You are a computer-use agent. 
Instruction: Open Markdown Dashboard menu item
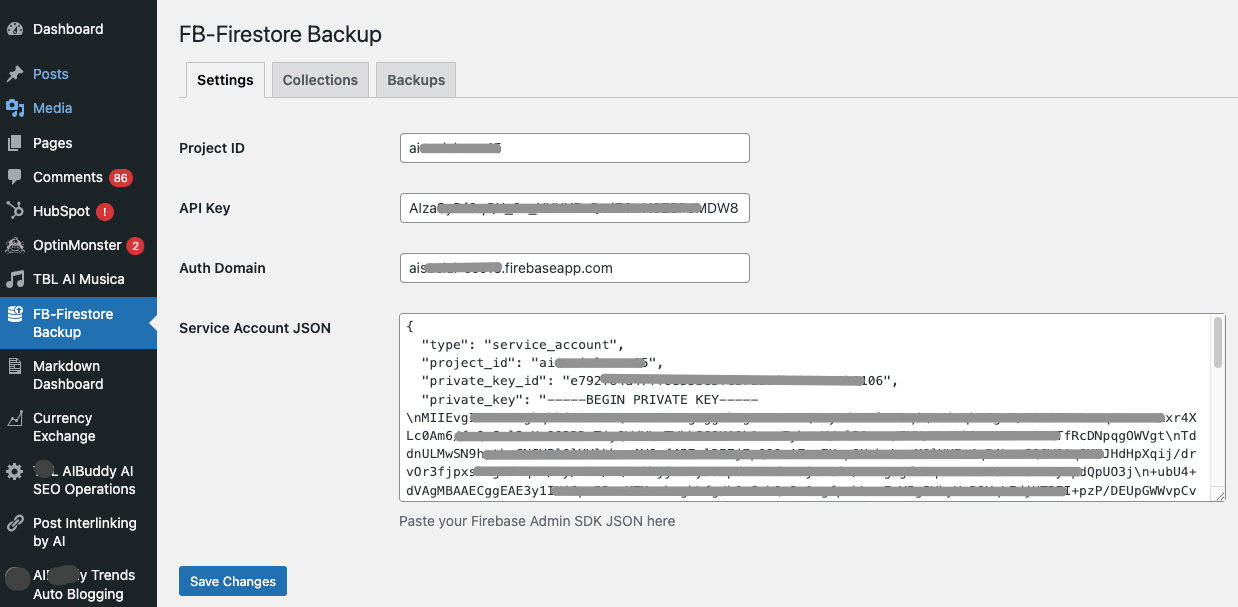[x=68, y=375]
